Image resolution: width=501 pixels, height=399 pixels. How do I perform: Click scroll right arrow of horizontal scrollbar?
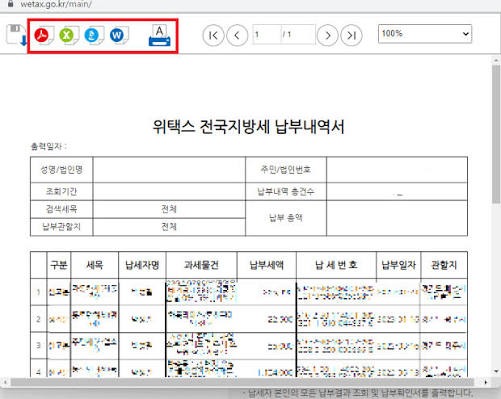point(485,382)
